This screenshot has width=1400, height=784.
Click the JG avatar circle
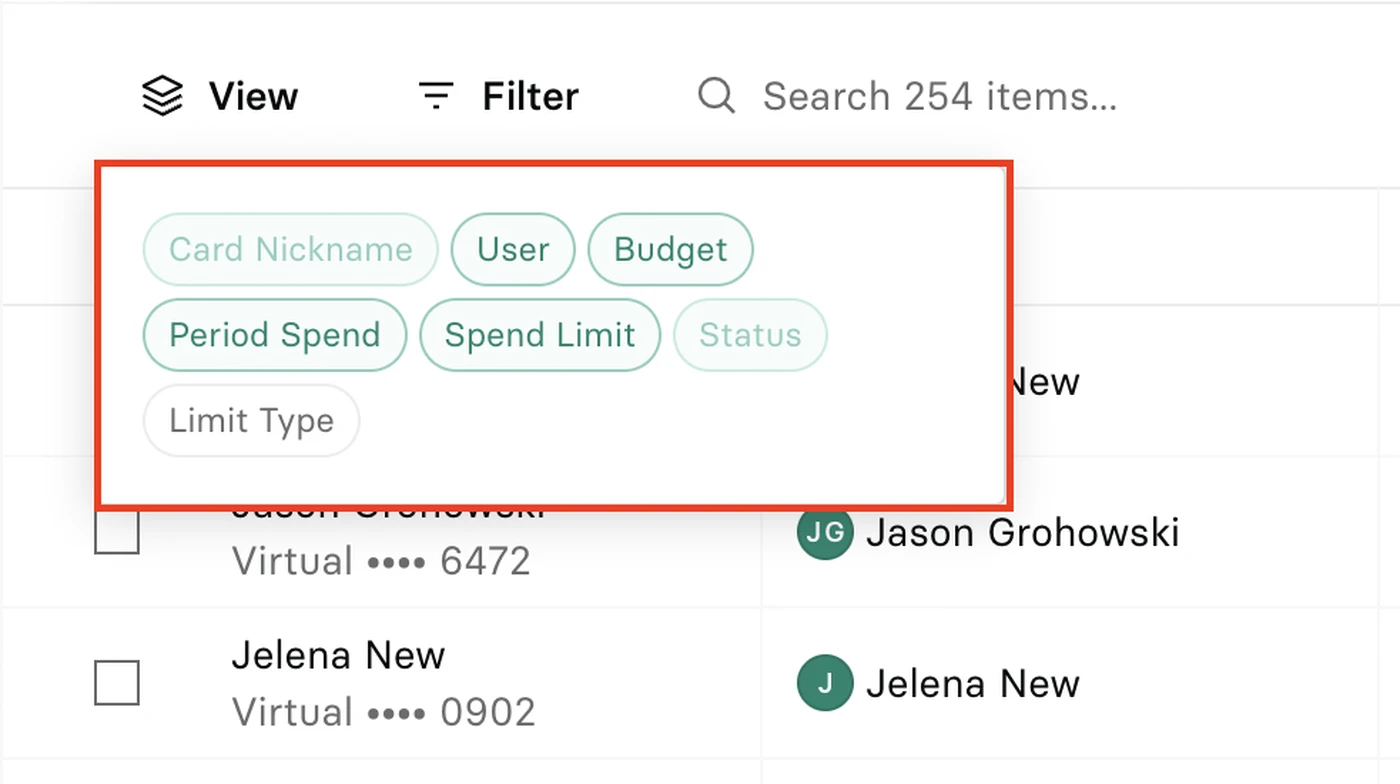(x=825, y=532)
